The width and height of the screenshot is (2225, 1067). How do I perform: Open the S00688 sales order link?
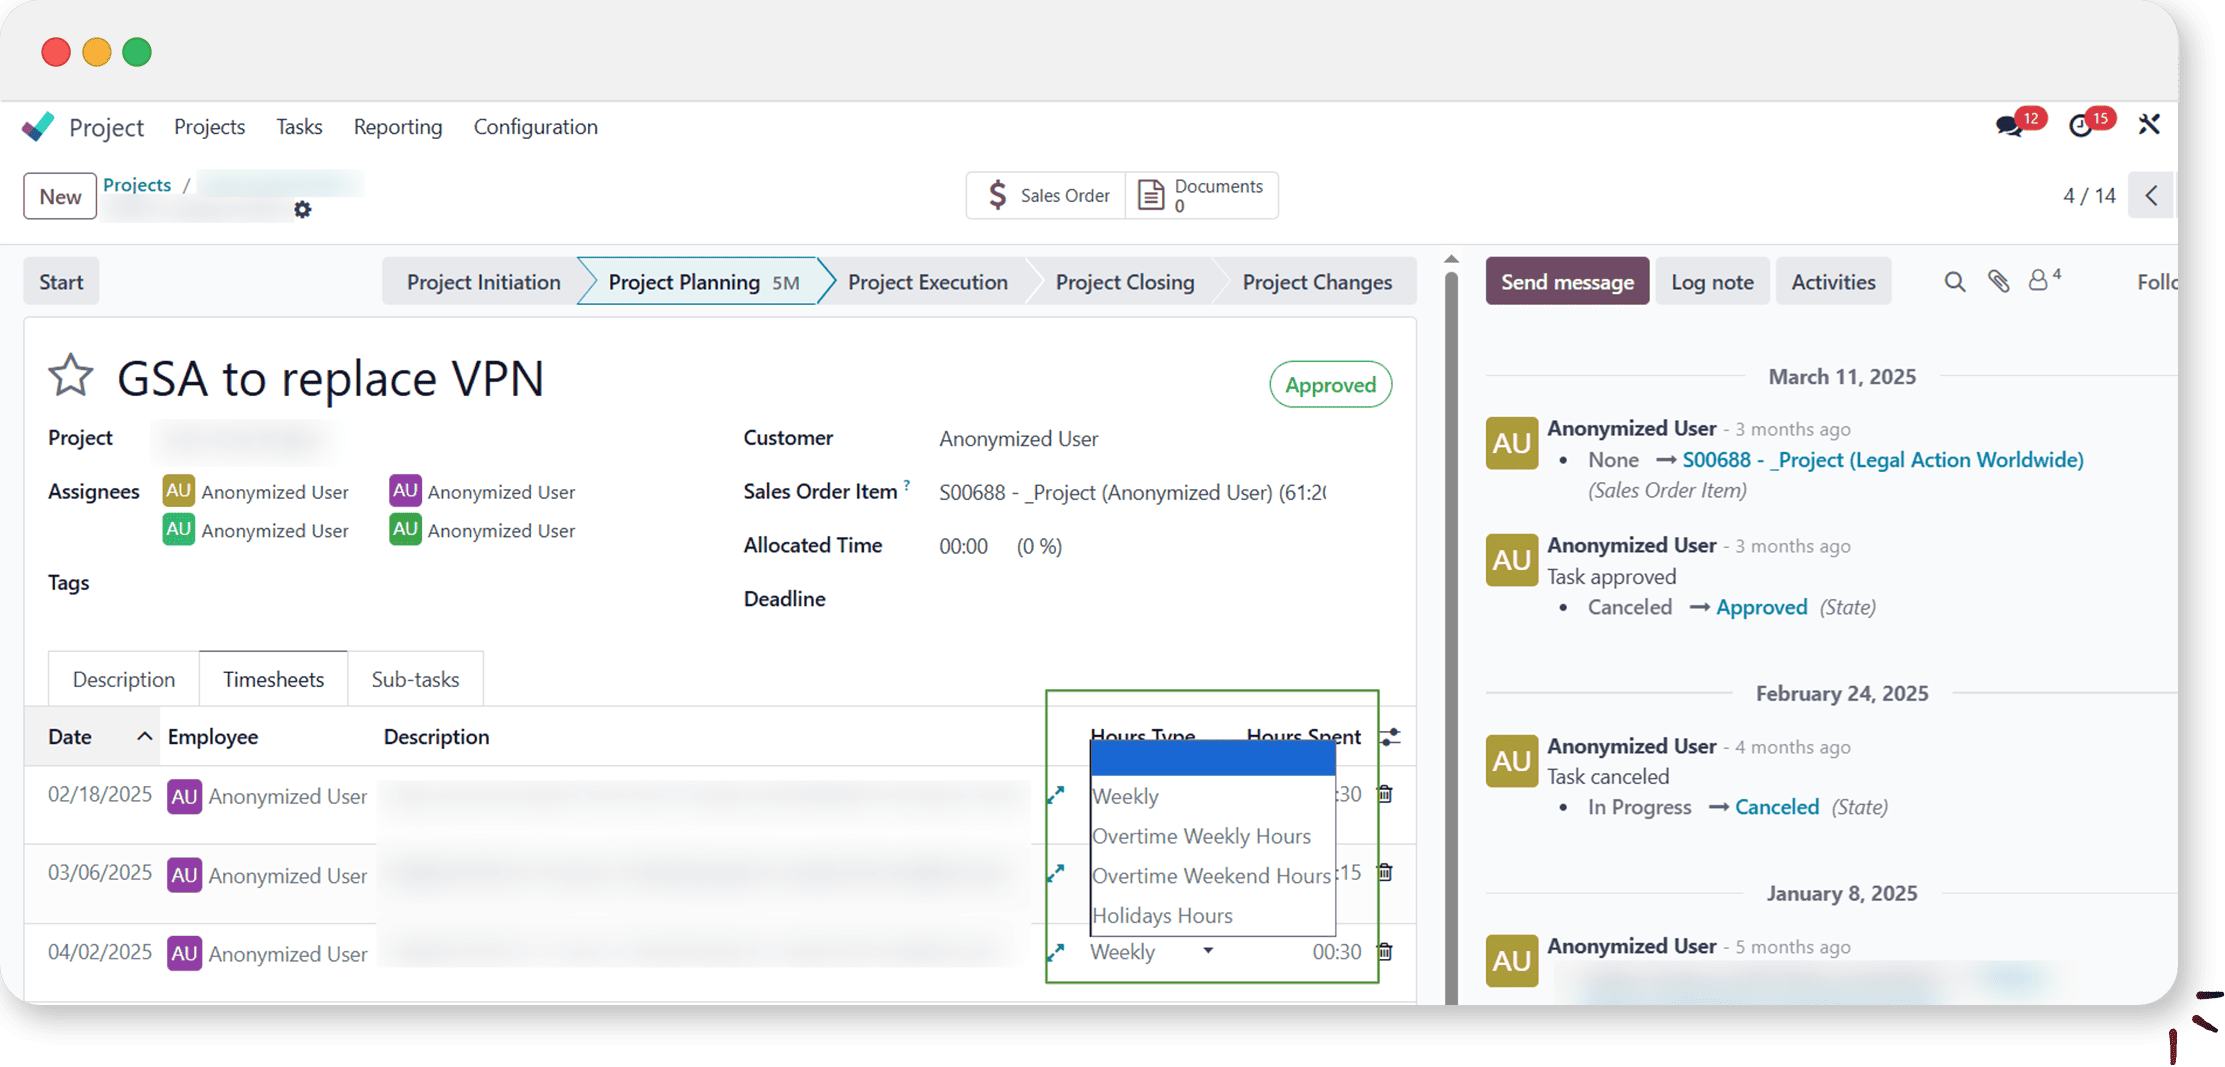click(x=1882, y=460)
